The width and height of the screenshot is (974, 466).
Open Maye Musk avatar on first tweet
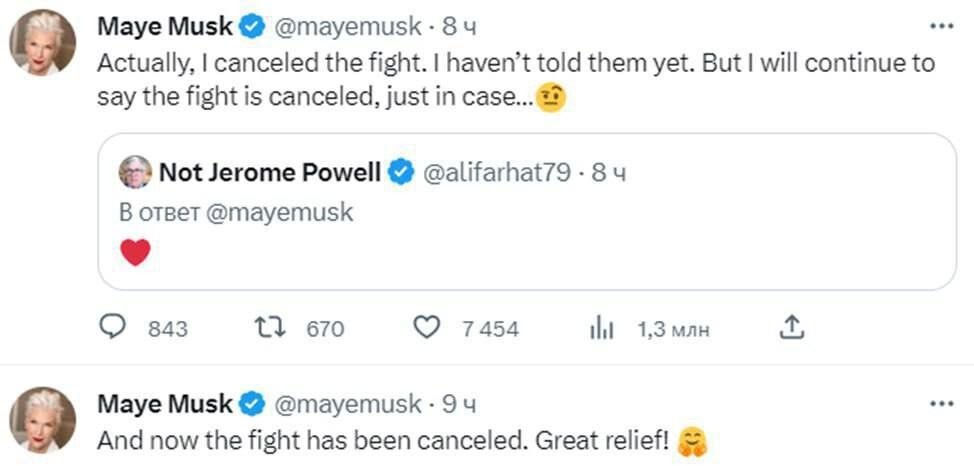click(43, 46)
